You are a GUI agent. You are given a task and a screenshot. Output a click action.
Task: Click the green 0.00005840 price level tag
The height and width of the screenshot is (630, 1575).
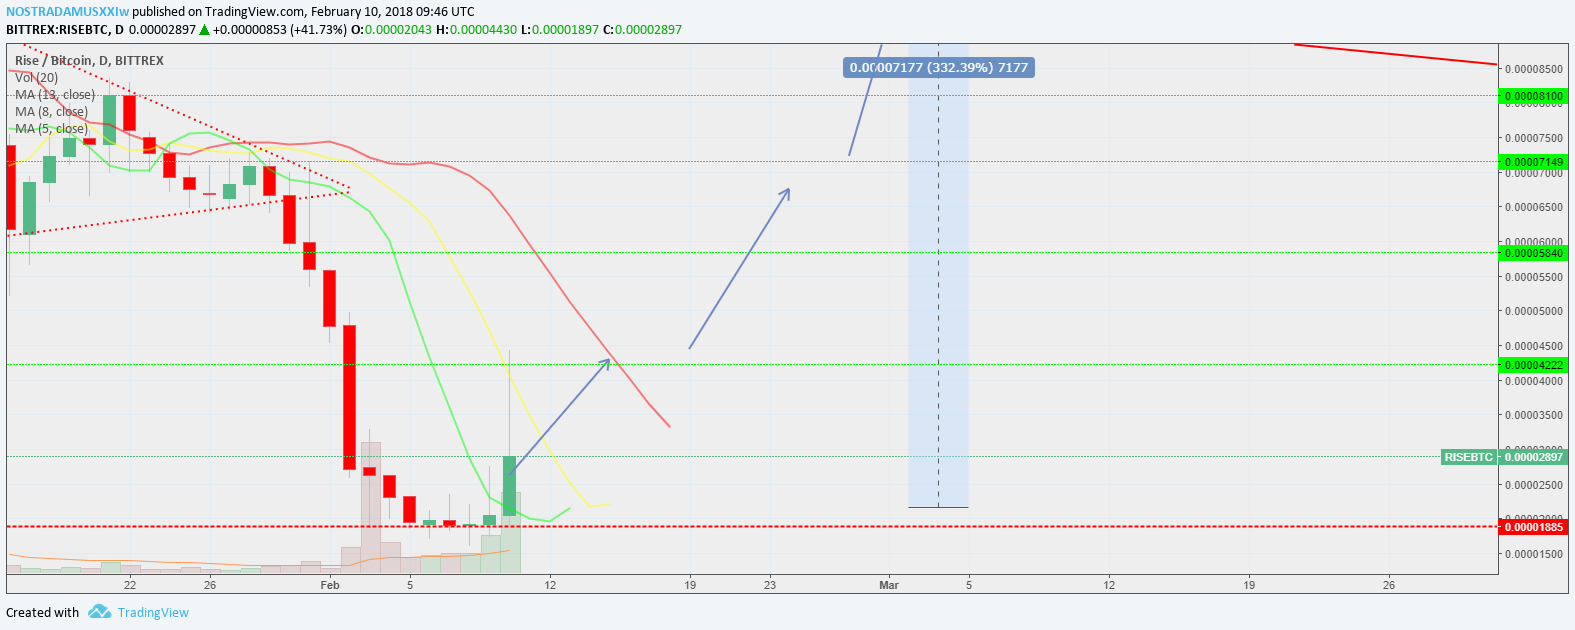coord(1533,253)
